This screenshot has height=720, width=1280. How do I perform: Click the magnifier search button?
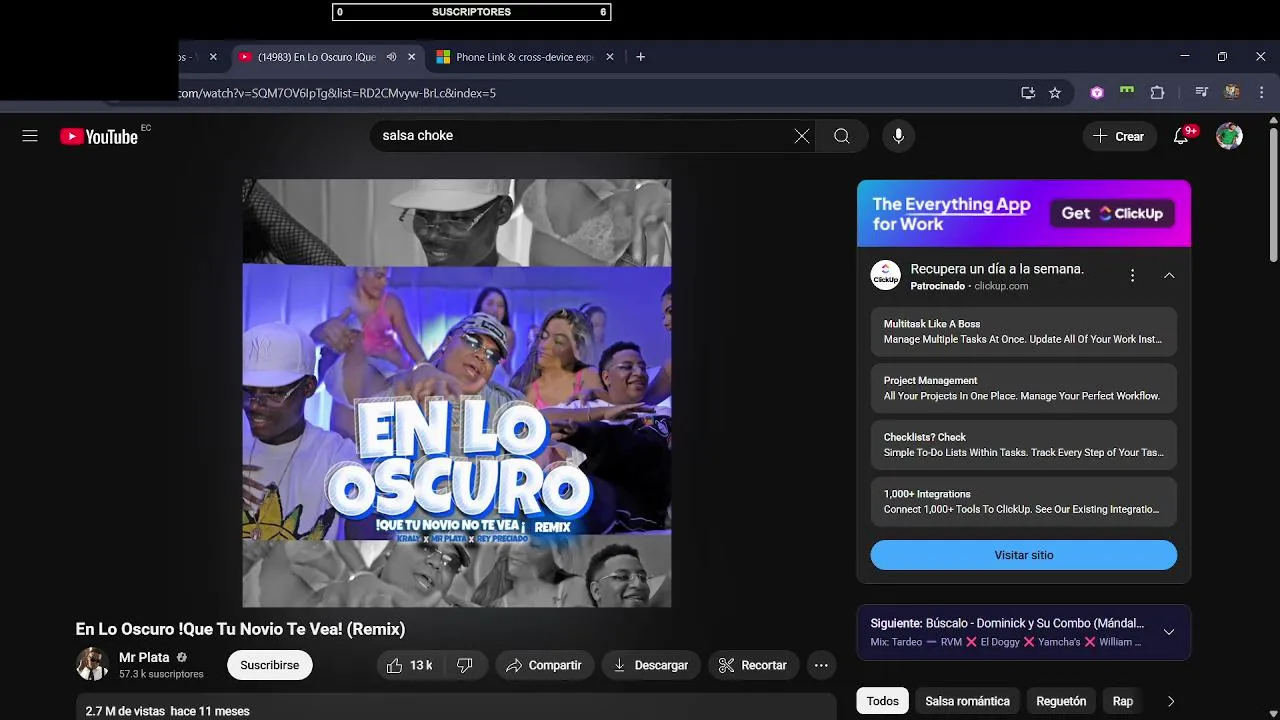(842, 136)
